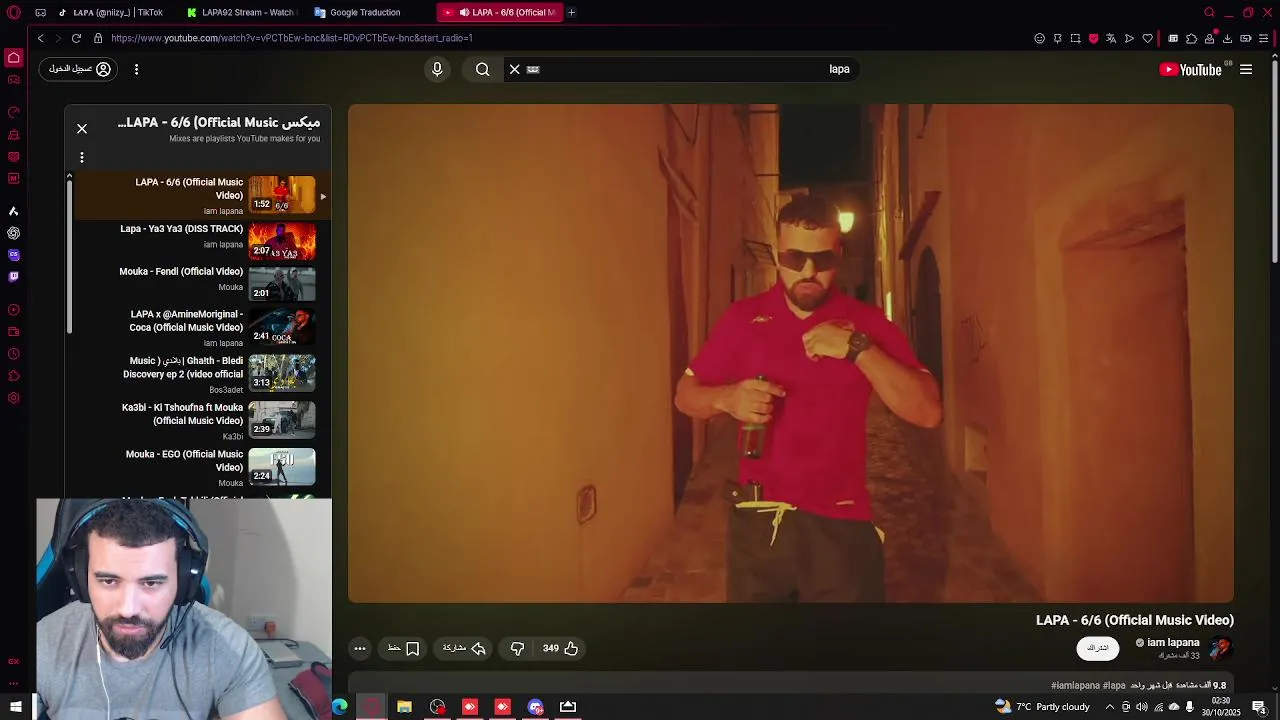Click the #lapa hashtag

pos(1114,685)
